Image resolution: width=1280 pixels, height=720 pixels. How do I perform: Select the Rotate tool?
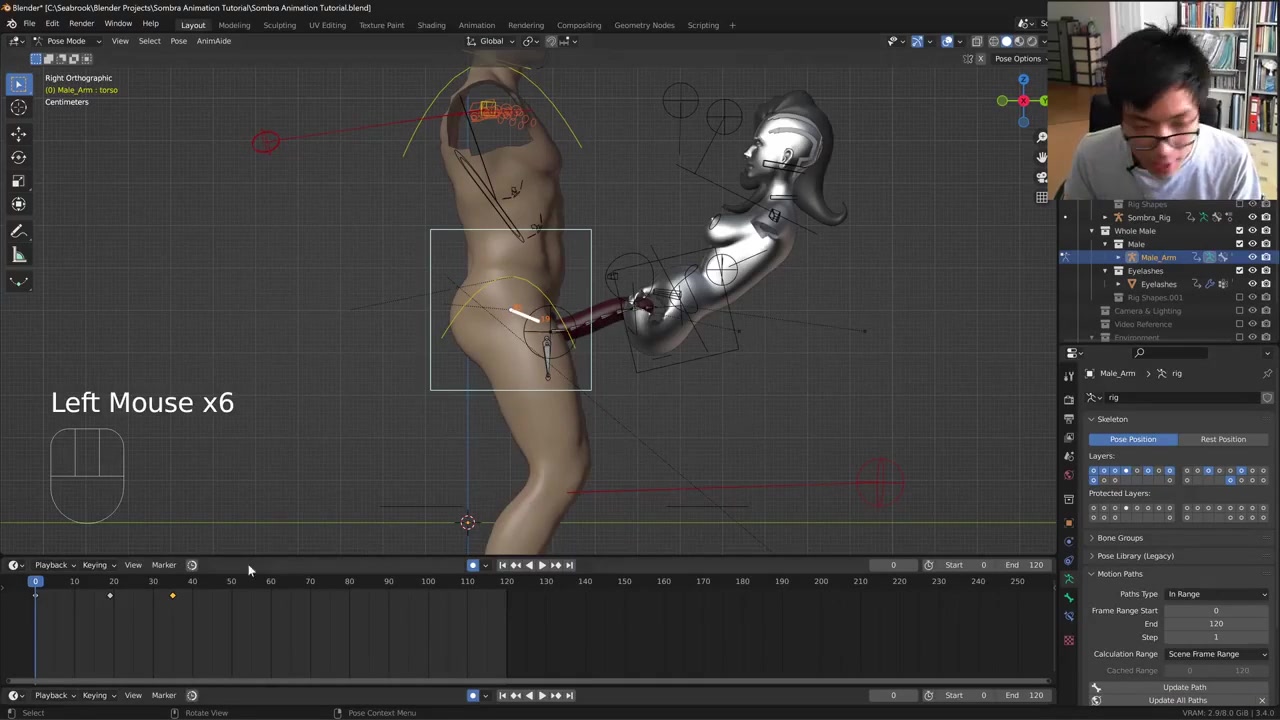click(18, 157)
